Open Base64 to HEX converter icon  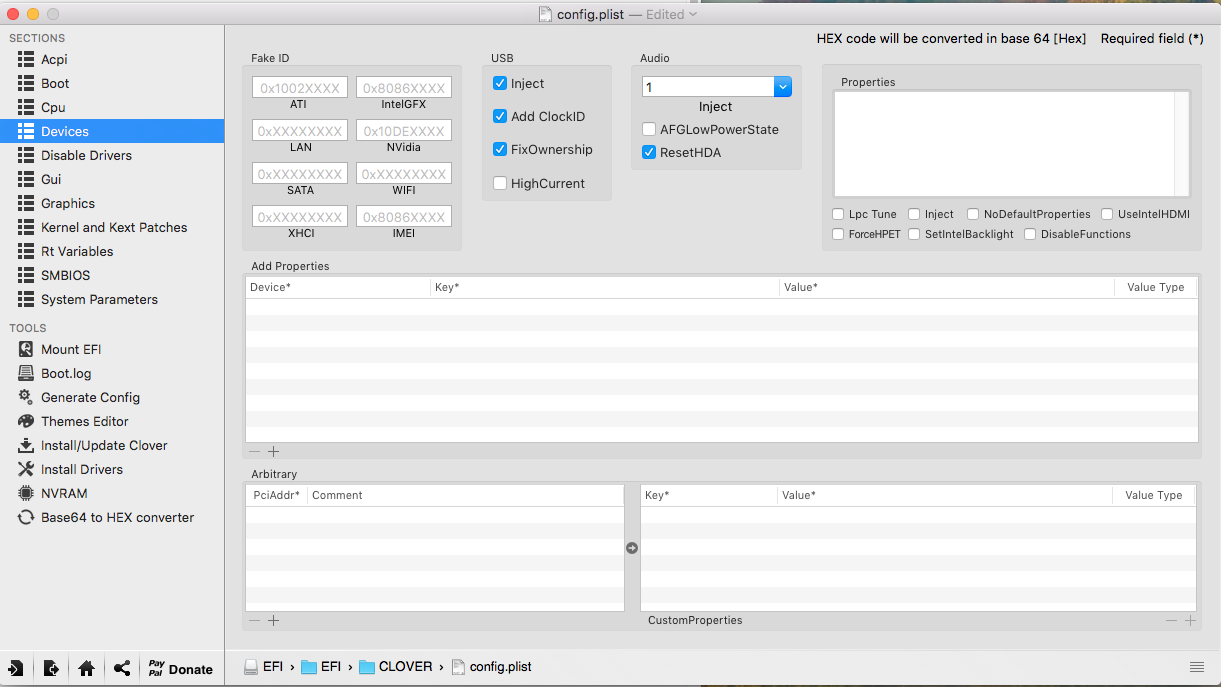[26, 517]
